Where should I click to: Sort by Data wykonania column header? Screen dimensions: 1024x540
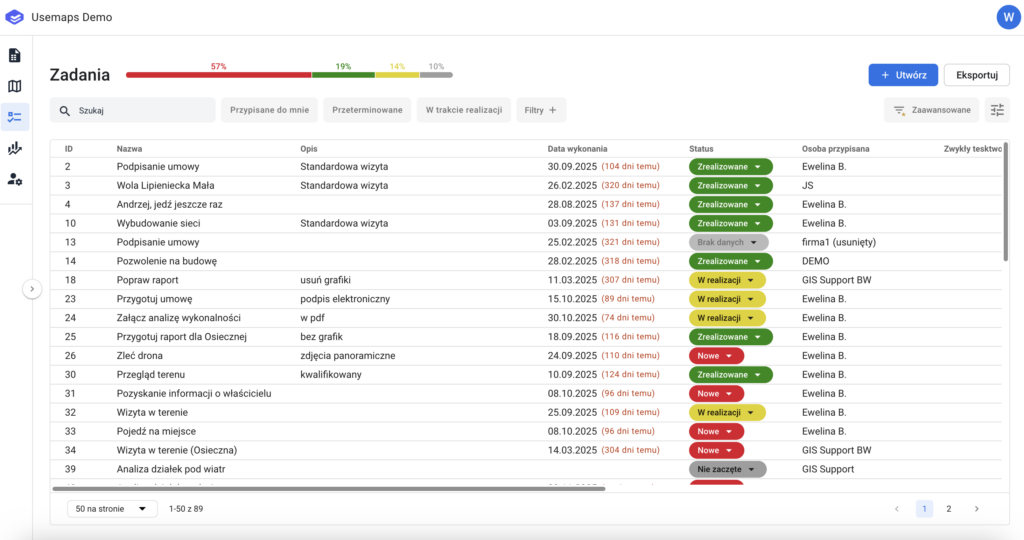coord(577,149)
